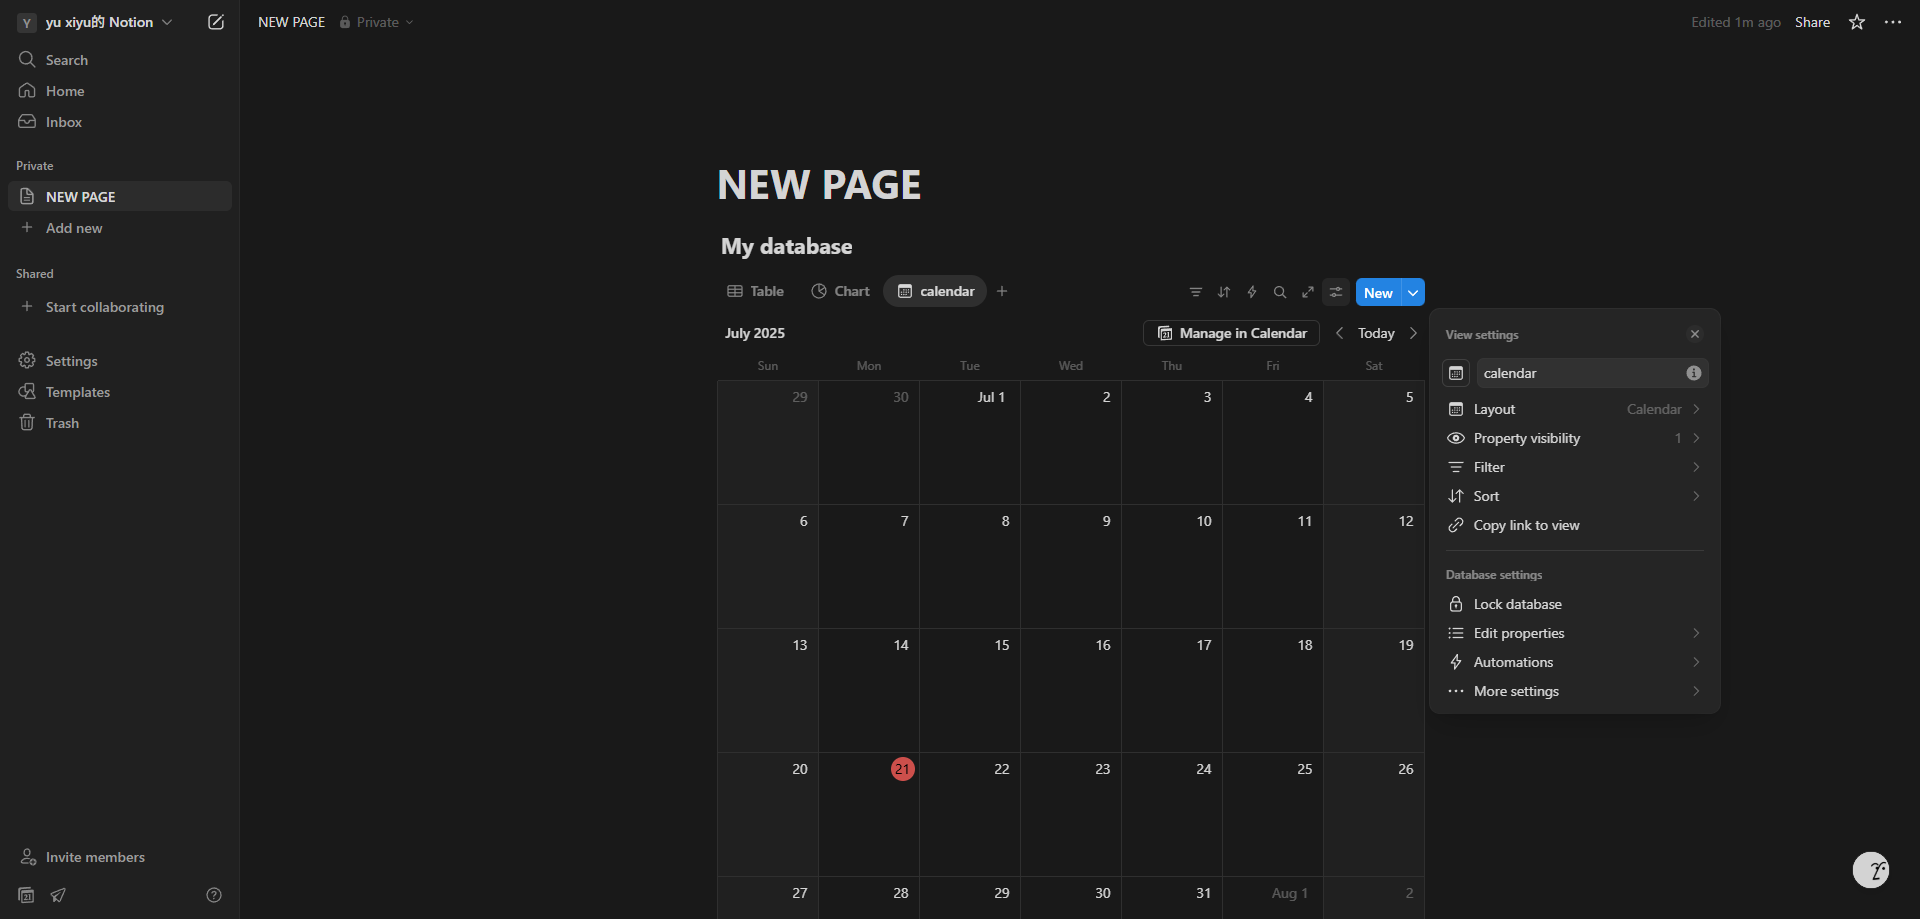Click the 'Edited 1m ago' text
Image resolution: width=1920 pixels, height=919 pixels.
pos(1736,22)
